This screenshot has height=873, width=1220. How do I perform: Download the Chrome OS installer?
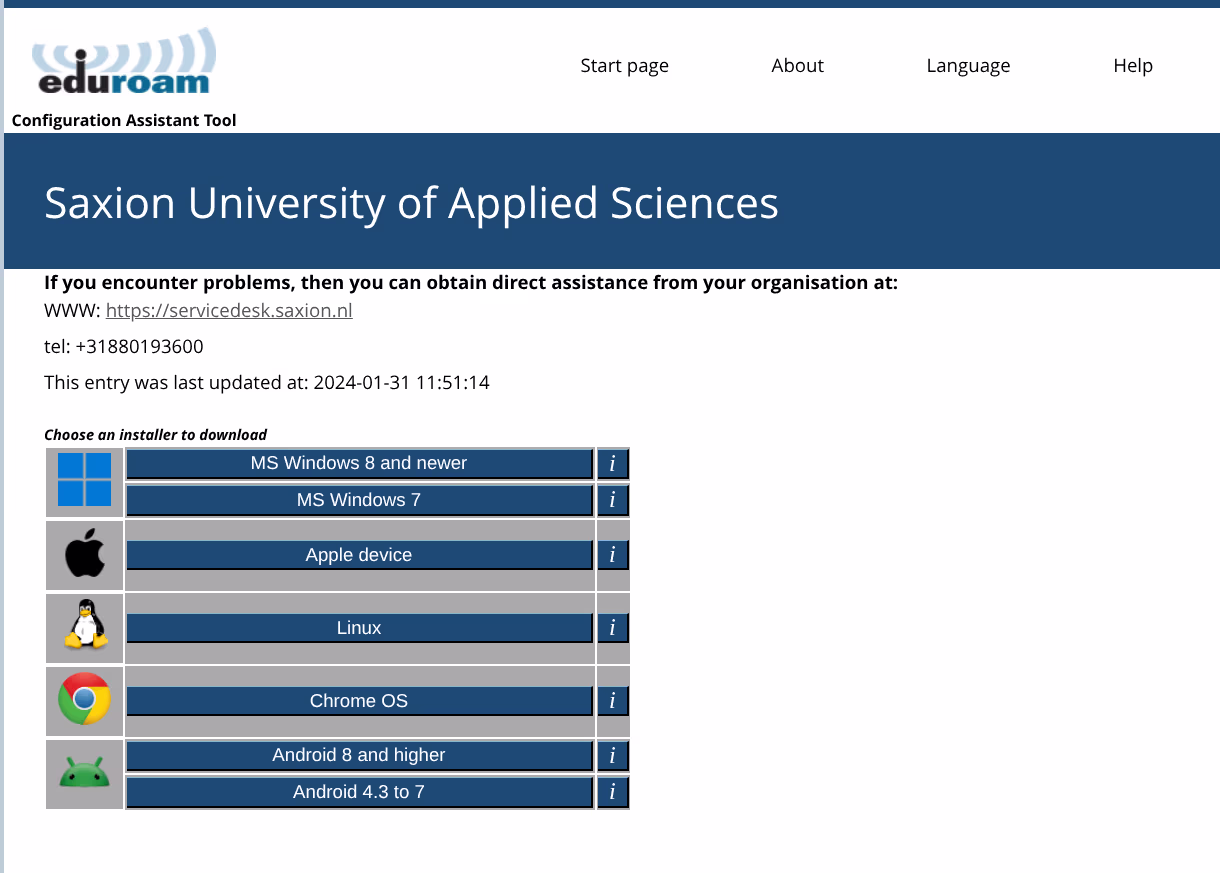359,701
